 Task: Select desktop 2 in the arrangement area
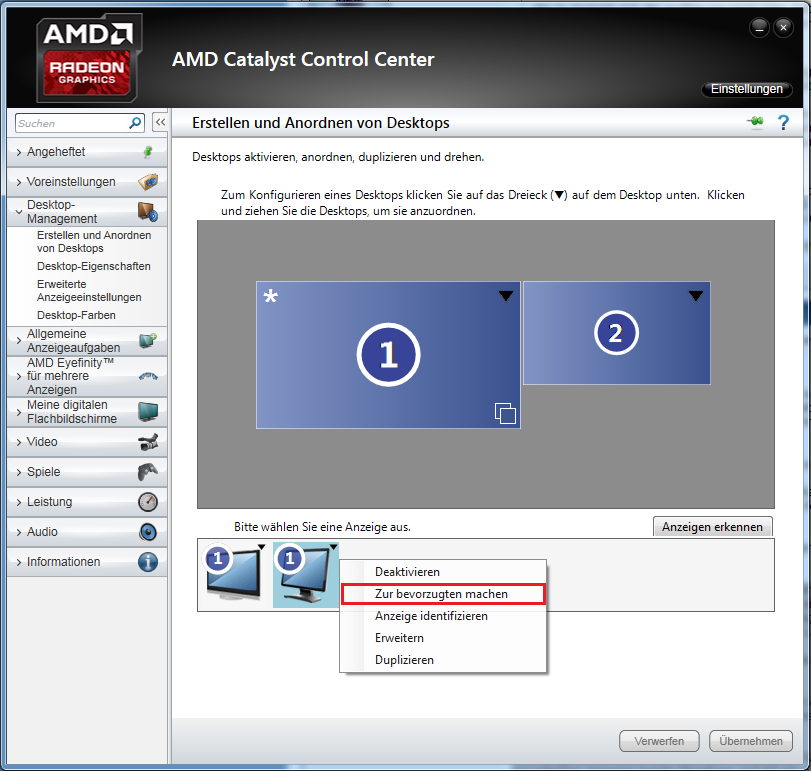point(617,332)
